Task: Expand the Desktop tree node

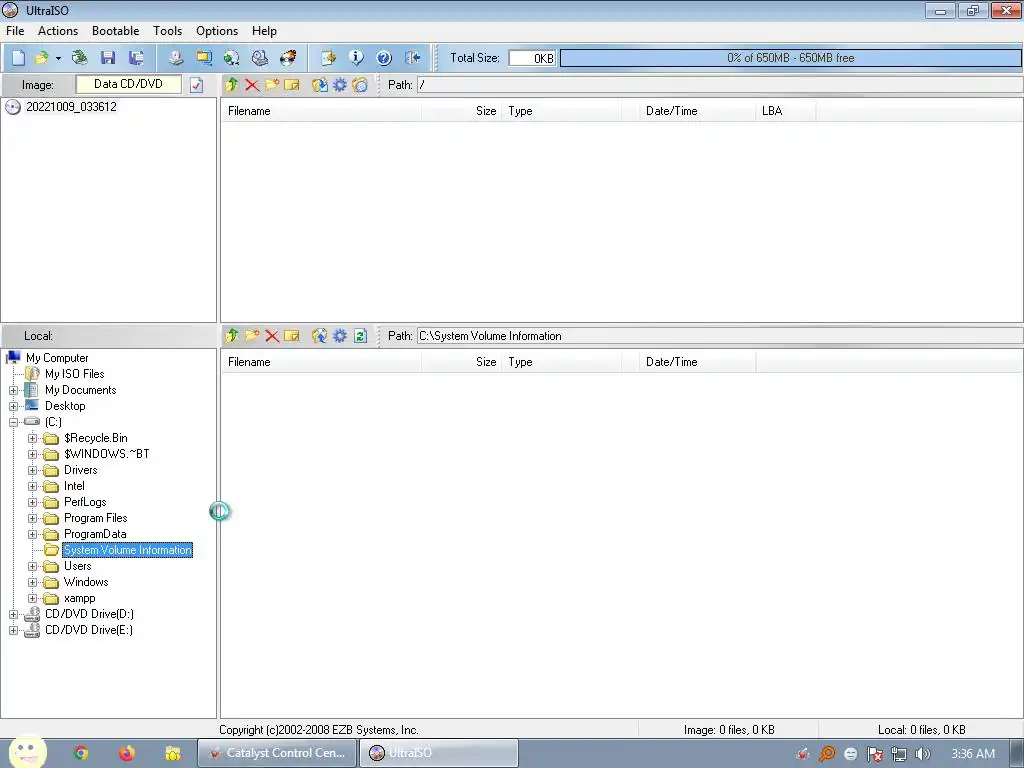Action: (13, 406)
